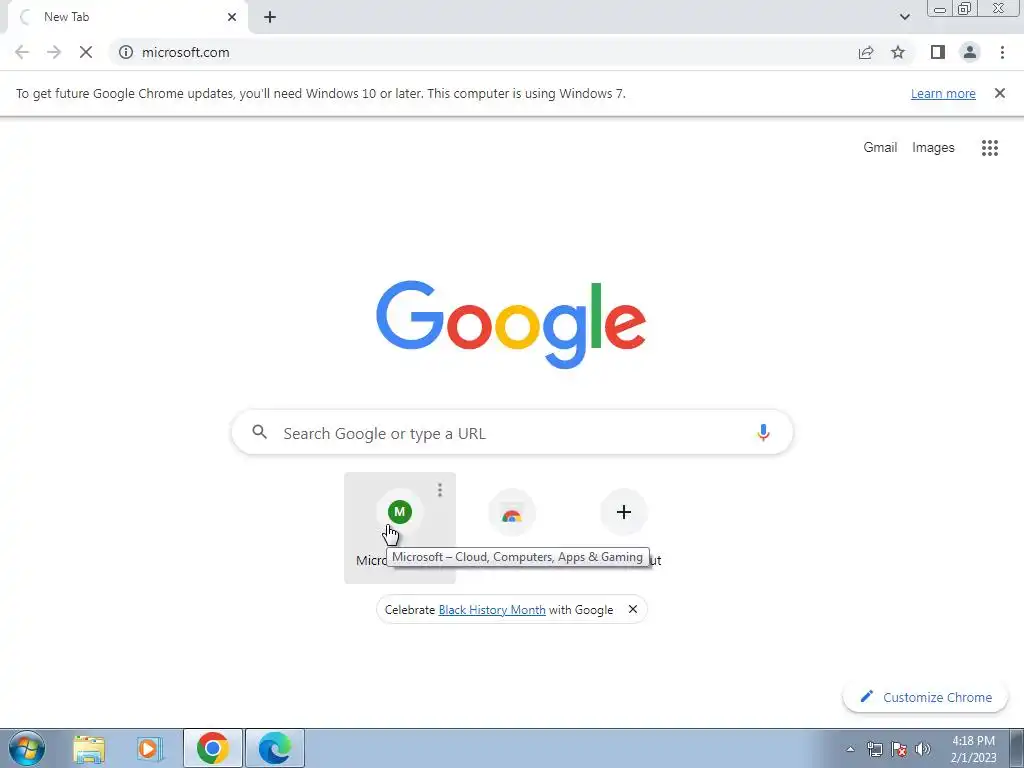
Task: Expand the tab search chevron
Action: (904, 17)
